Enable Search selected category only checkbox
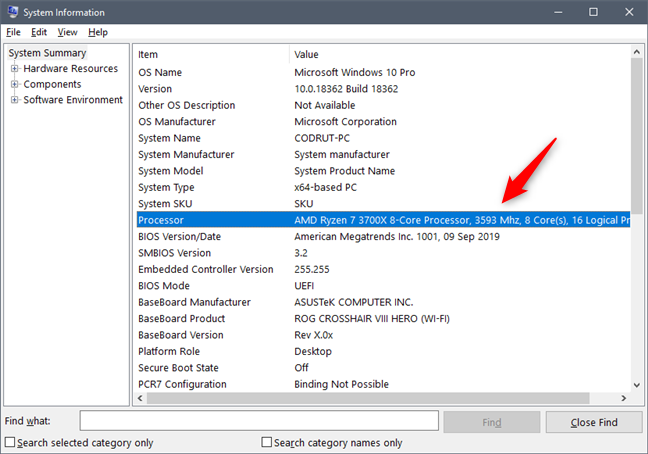Viewport: 648px width, 454px height. pos(10,442)
